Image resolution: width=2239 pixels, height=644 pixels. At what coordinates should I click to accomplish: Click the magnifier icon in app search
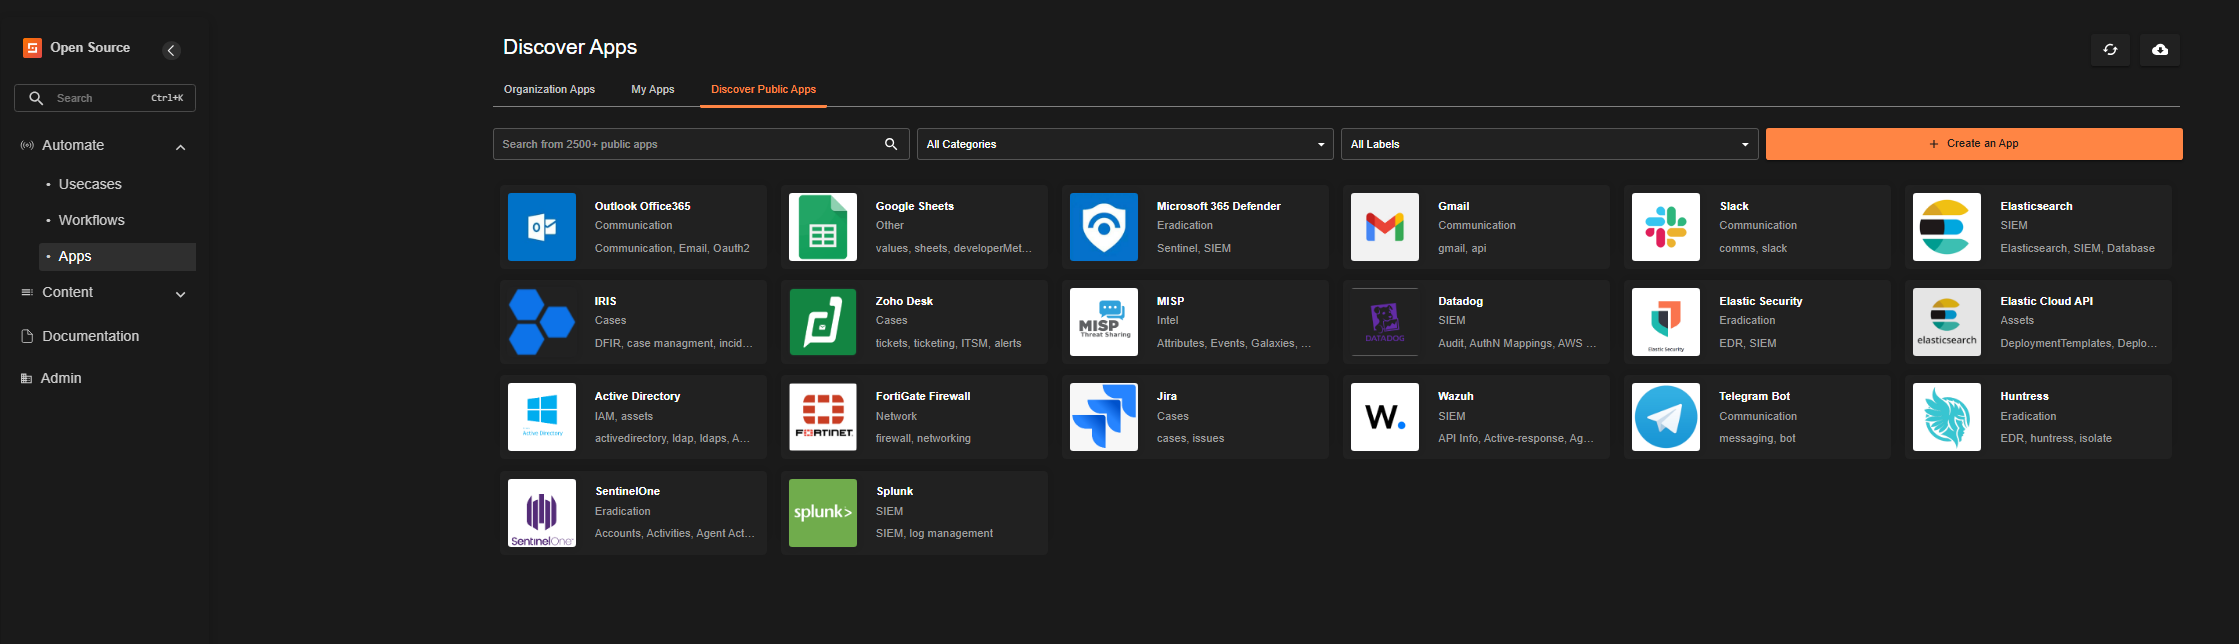point(891,144)
